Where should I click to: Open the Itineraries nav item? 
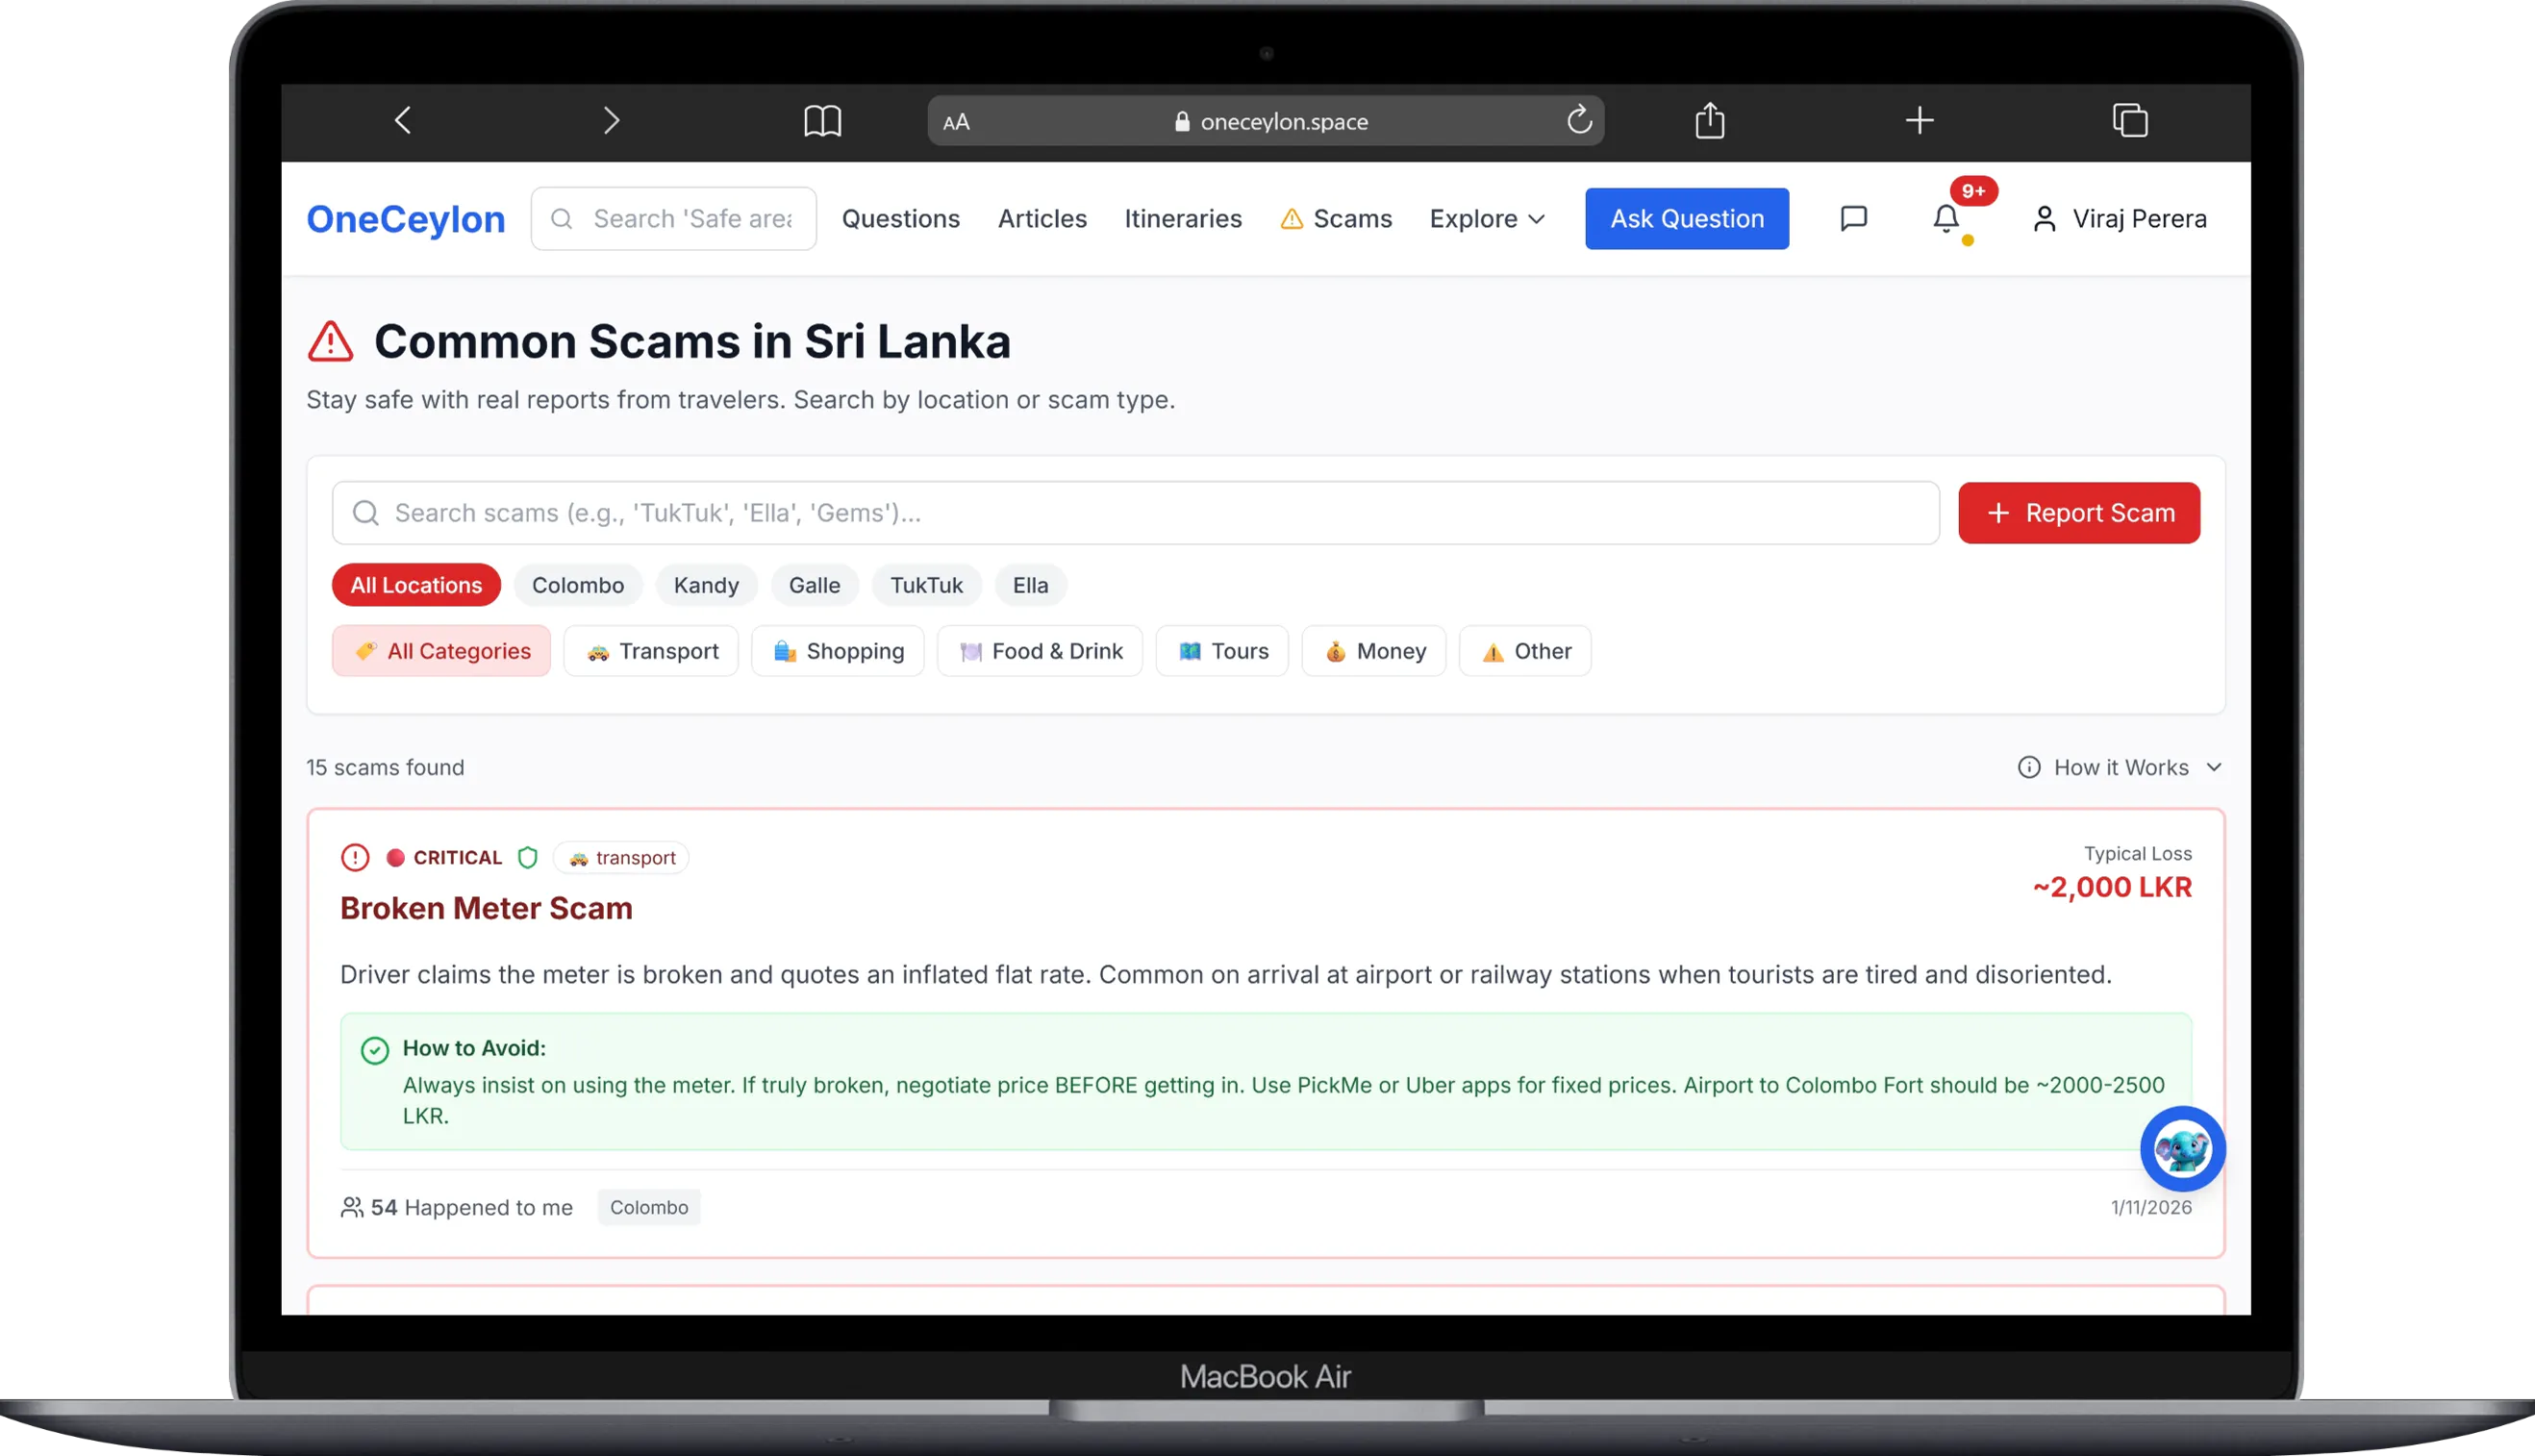point(1183,219)
